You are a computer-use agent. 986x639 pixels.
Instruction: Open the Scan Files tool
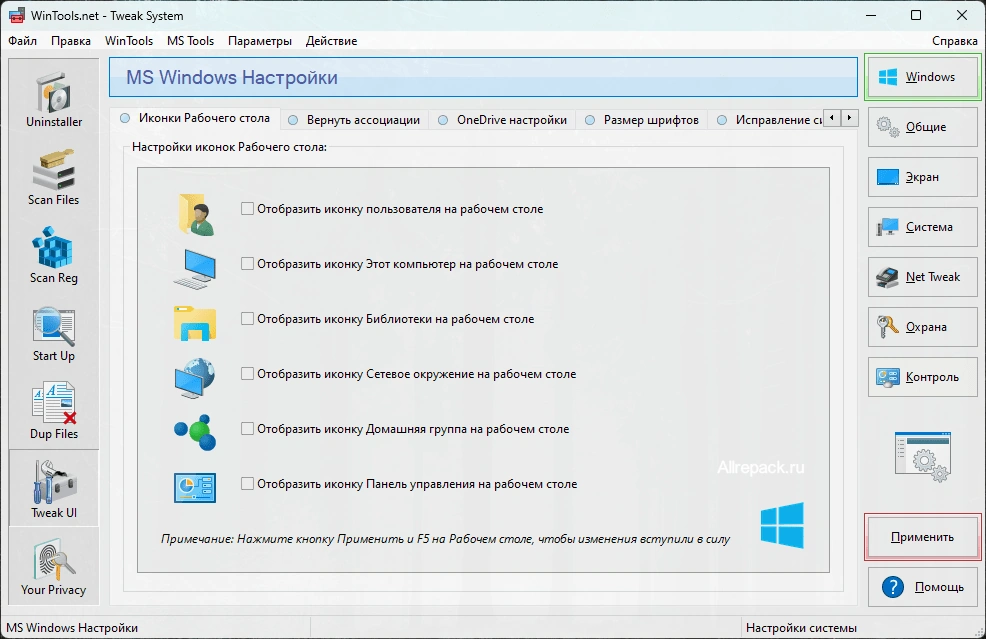click(x=54, y=177)
